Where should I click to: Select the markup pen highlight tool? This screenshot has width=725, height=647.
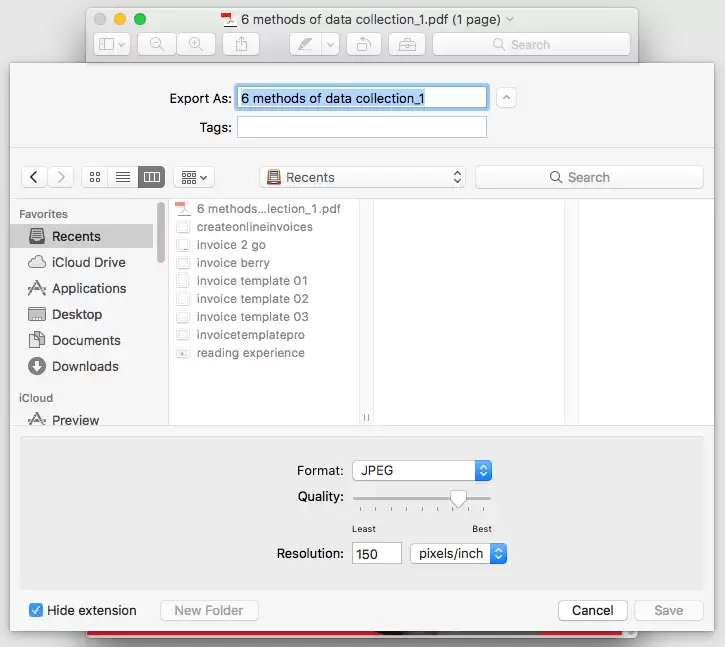click(x=305, y=44)
